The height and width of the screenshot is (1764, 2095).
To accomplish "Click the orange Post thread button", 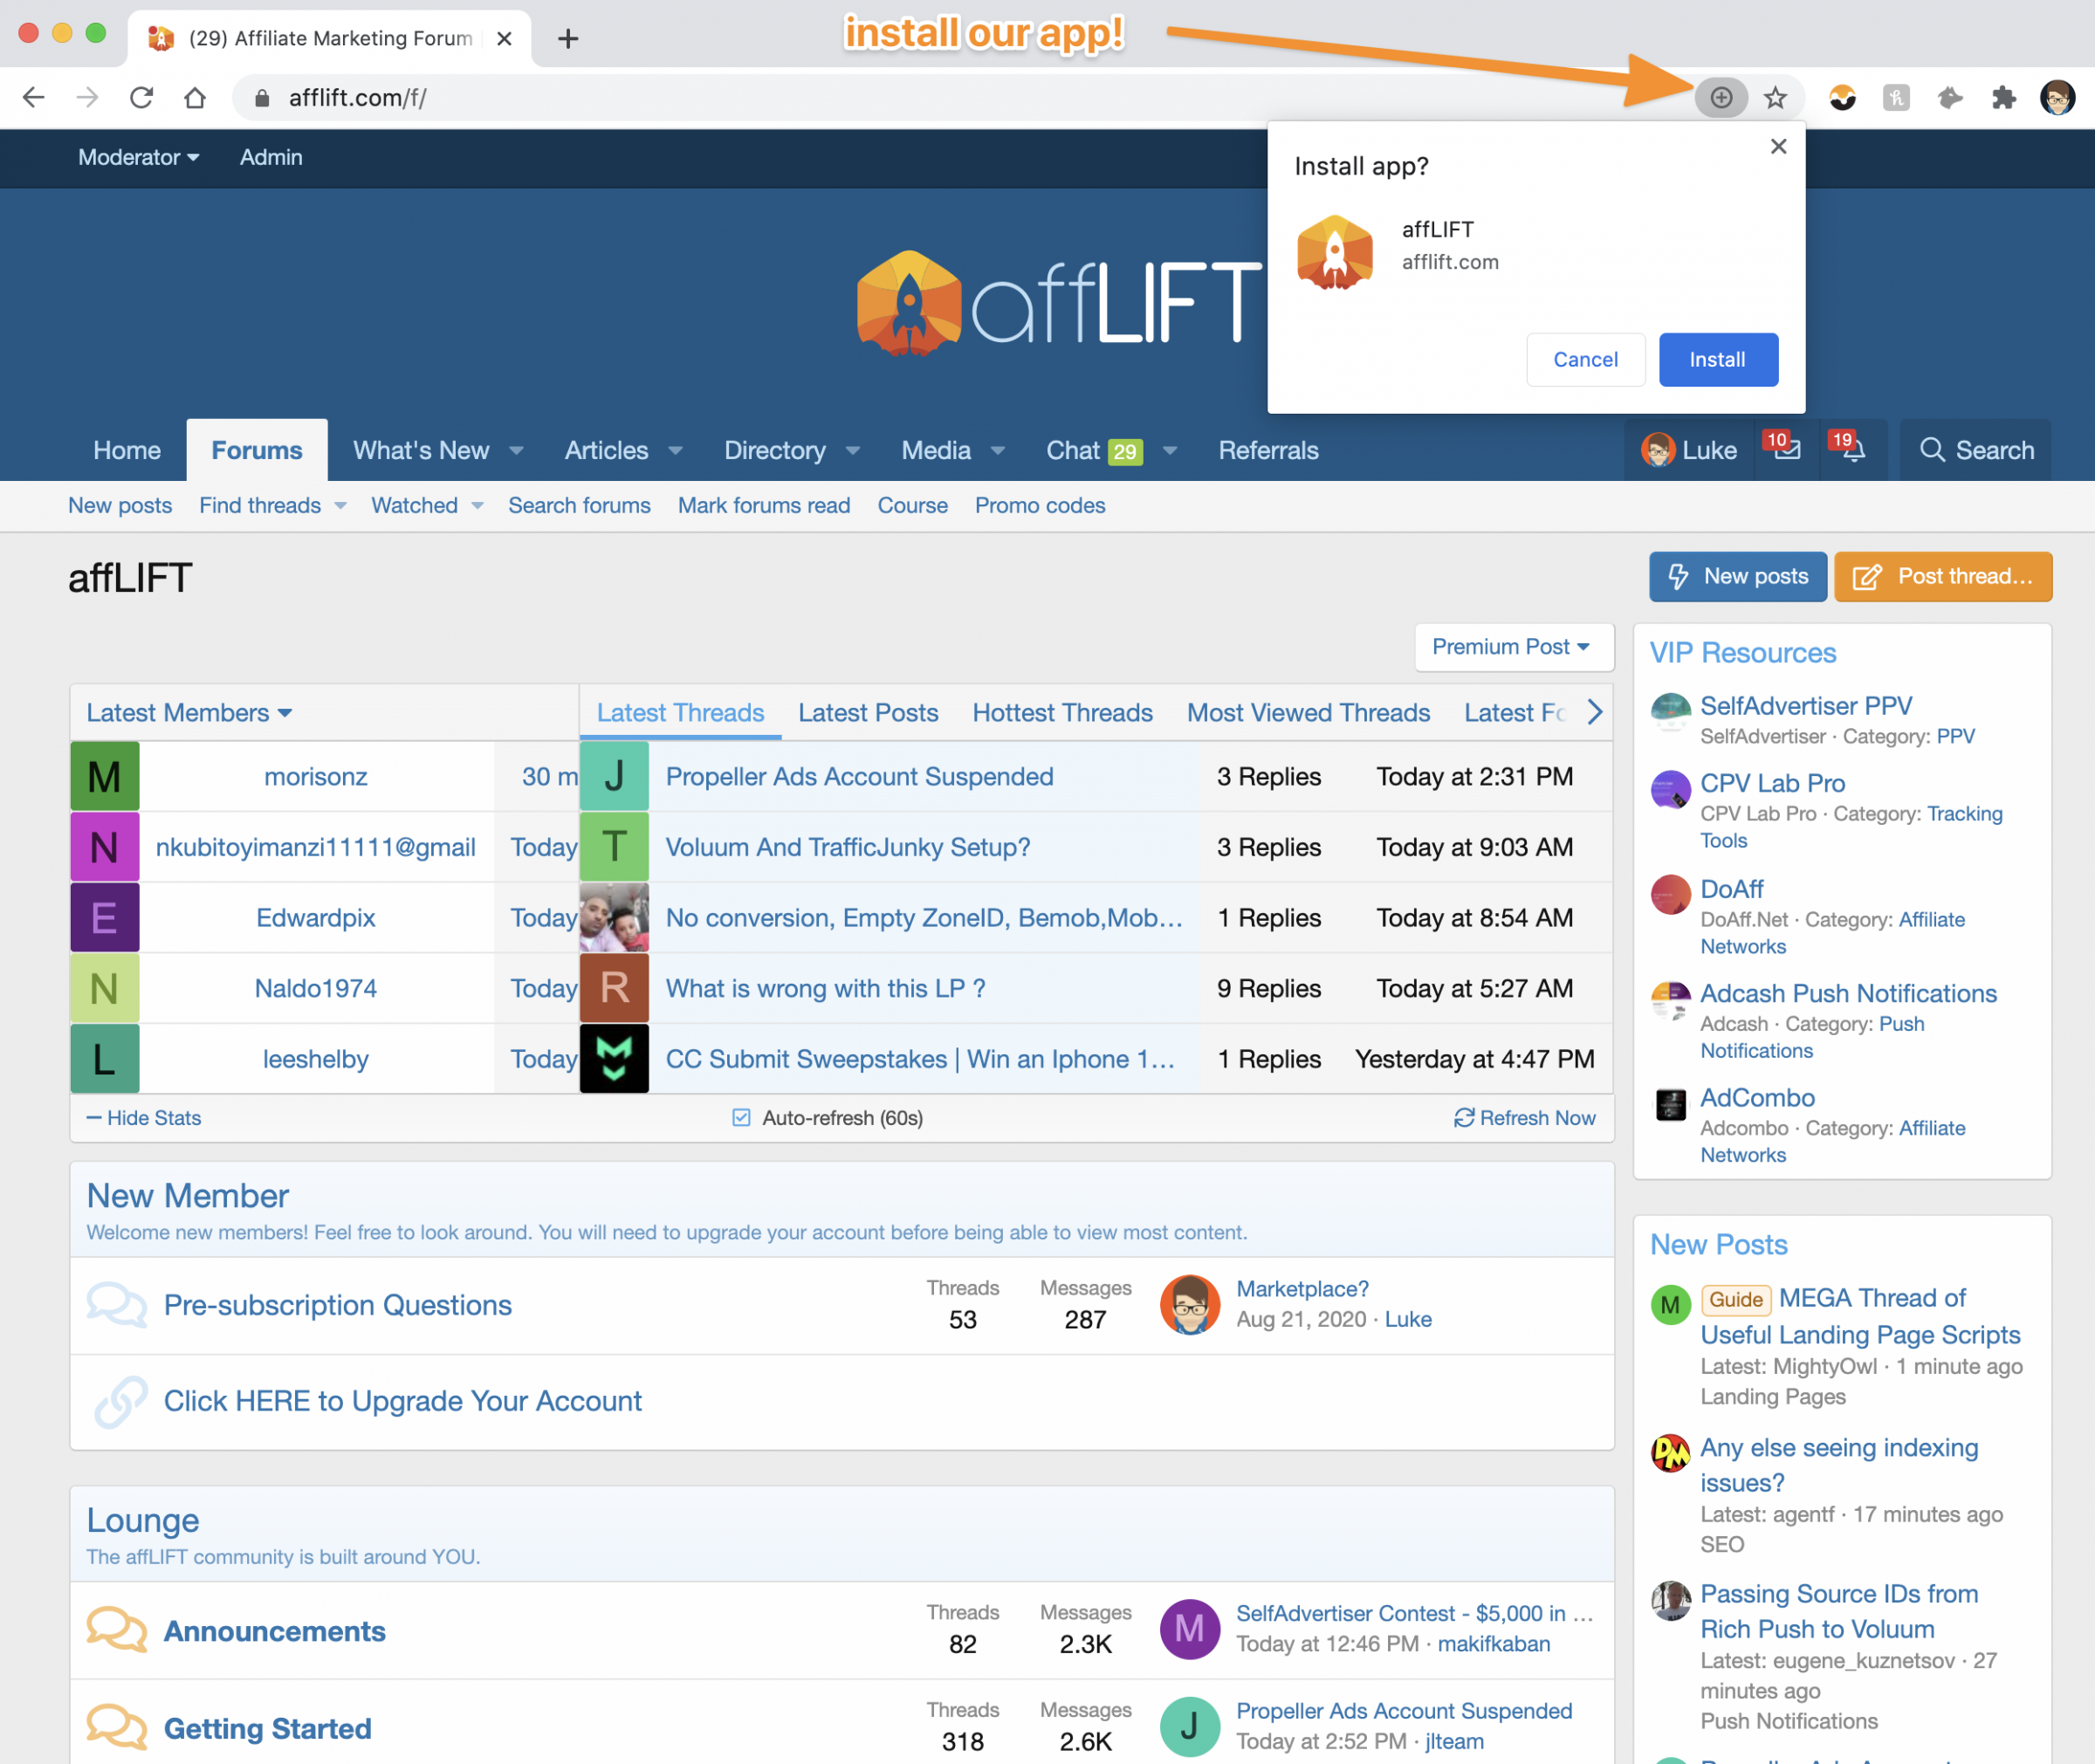I will 1942,576.
